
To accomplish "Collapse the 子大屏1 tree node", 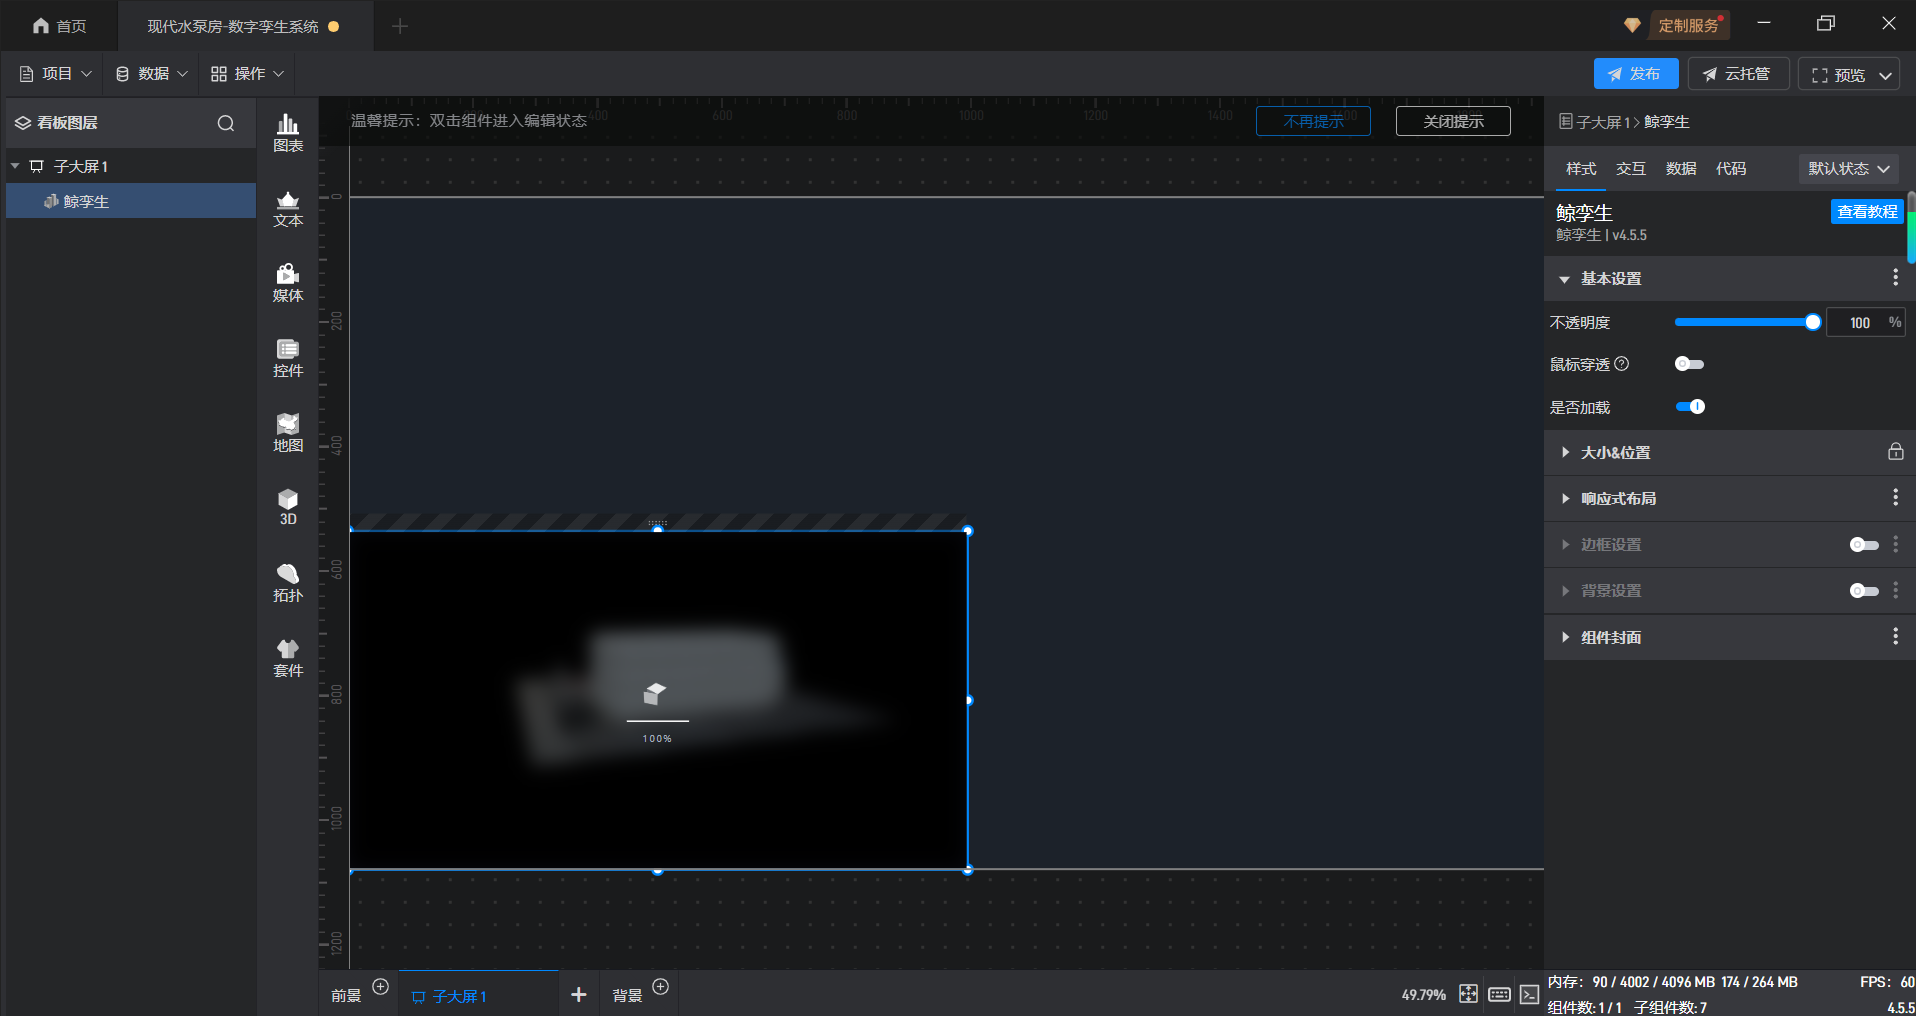I will point(15,166).
